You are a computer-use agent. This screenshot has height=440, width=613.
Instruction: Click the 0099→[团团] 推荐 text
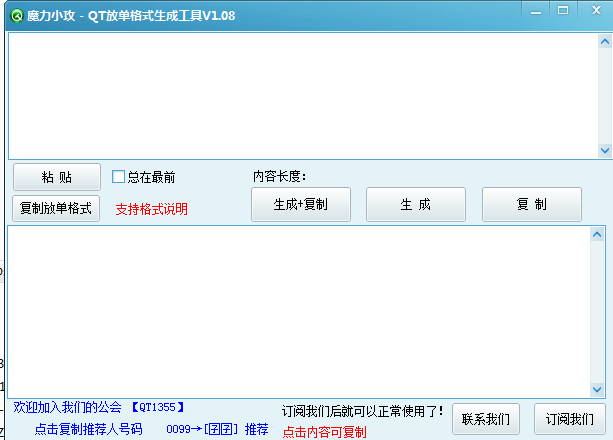(x=217, y=429)
